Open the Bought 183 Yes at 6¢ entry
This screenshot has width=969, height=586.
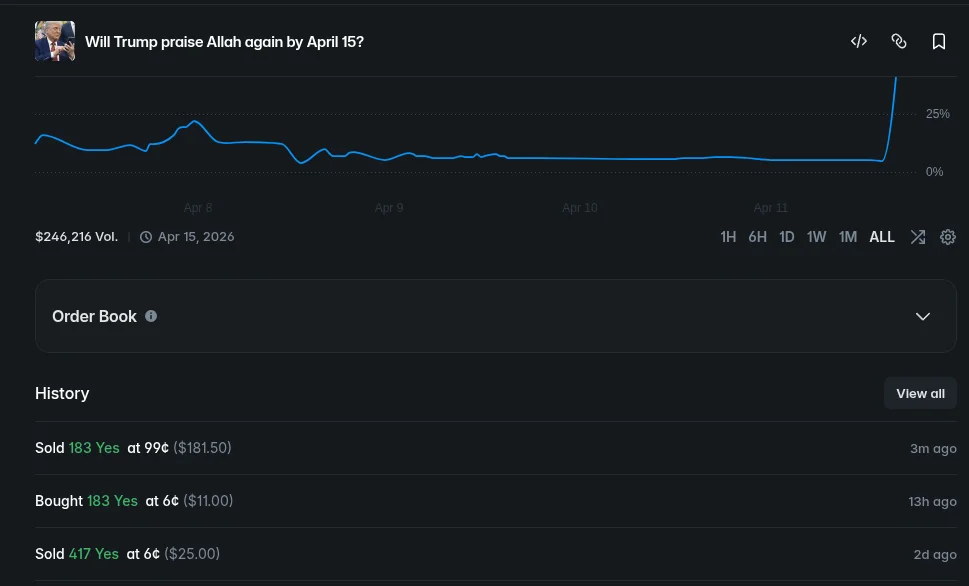click(133, 501)
